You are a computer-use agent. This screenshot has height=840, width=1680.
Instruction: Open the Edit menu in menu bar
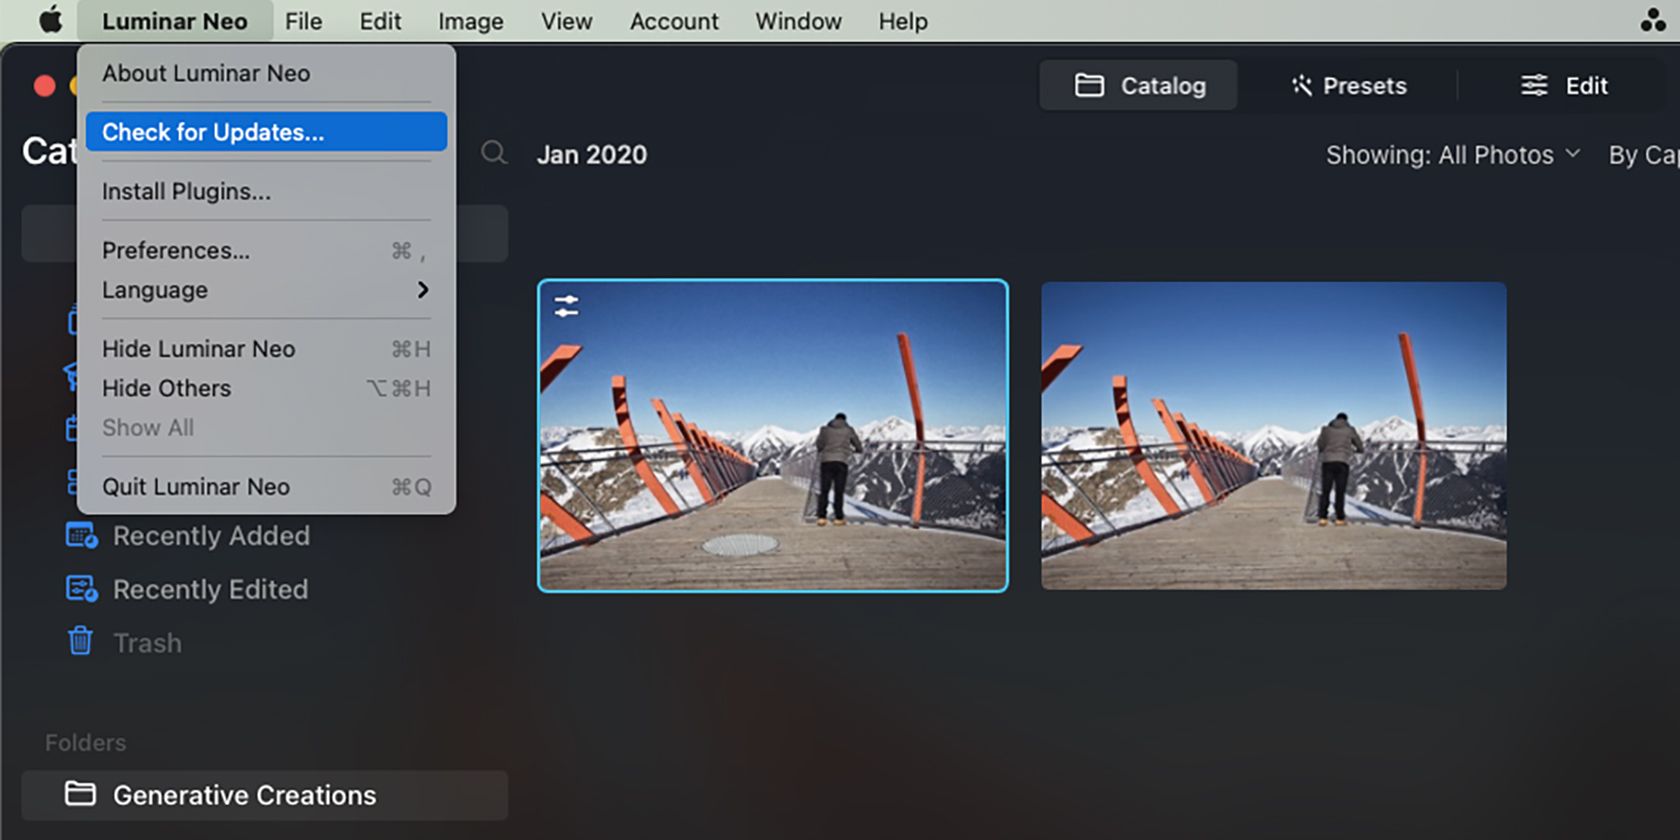380,21
